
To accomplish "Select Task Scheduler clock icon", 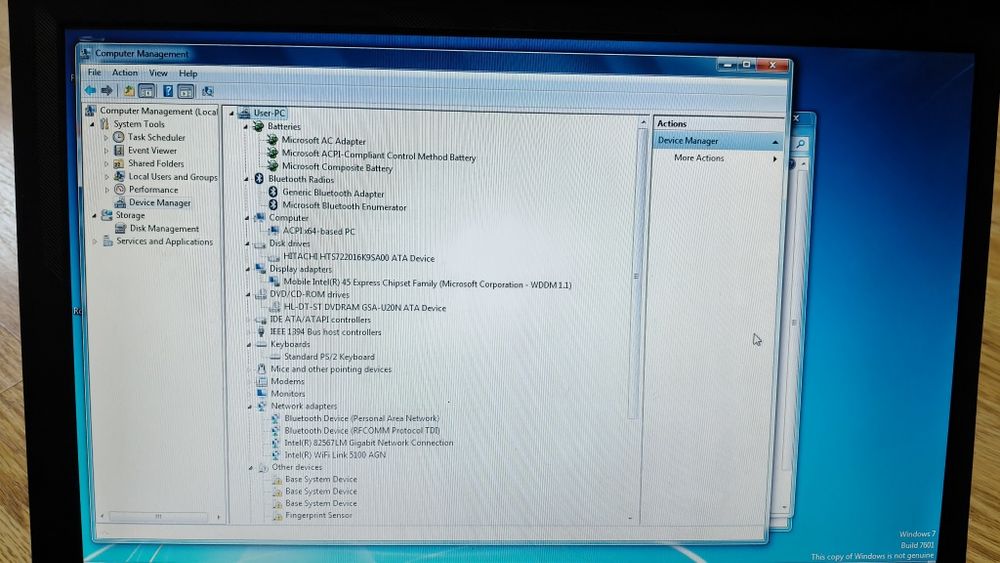I will tap(119, 137).
